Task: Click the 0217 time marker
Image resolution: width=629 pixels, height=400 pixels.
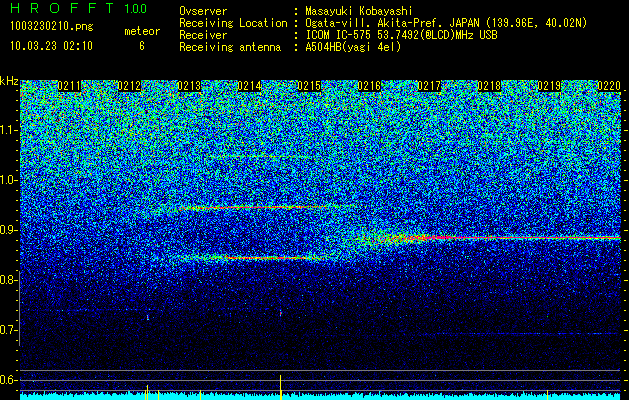Action: tap(429, 86)
